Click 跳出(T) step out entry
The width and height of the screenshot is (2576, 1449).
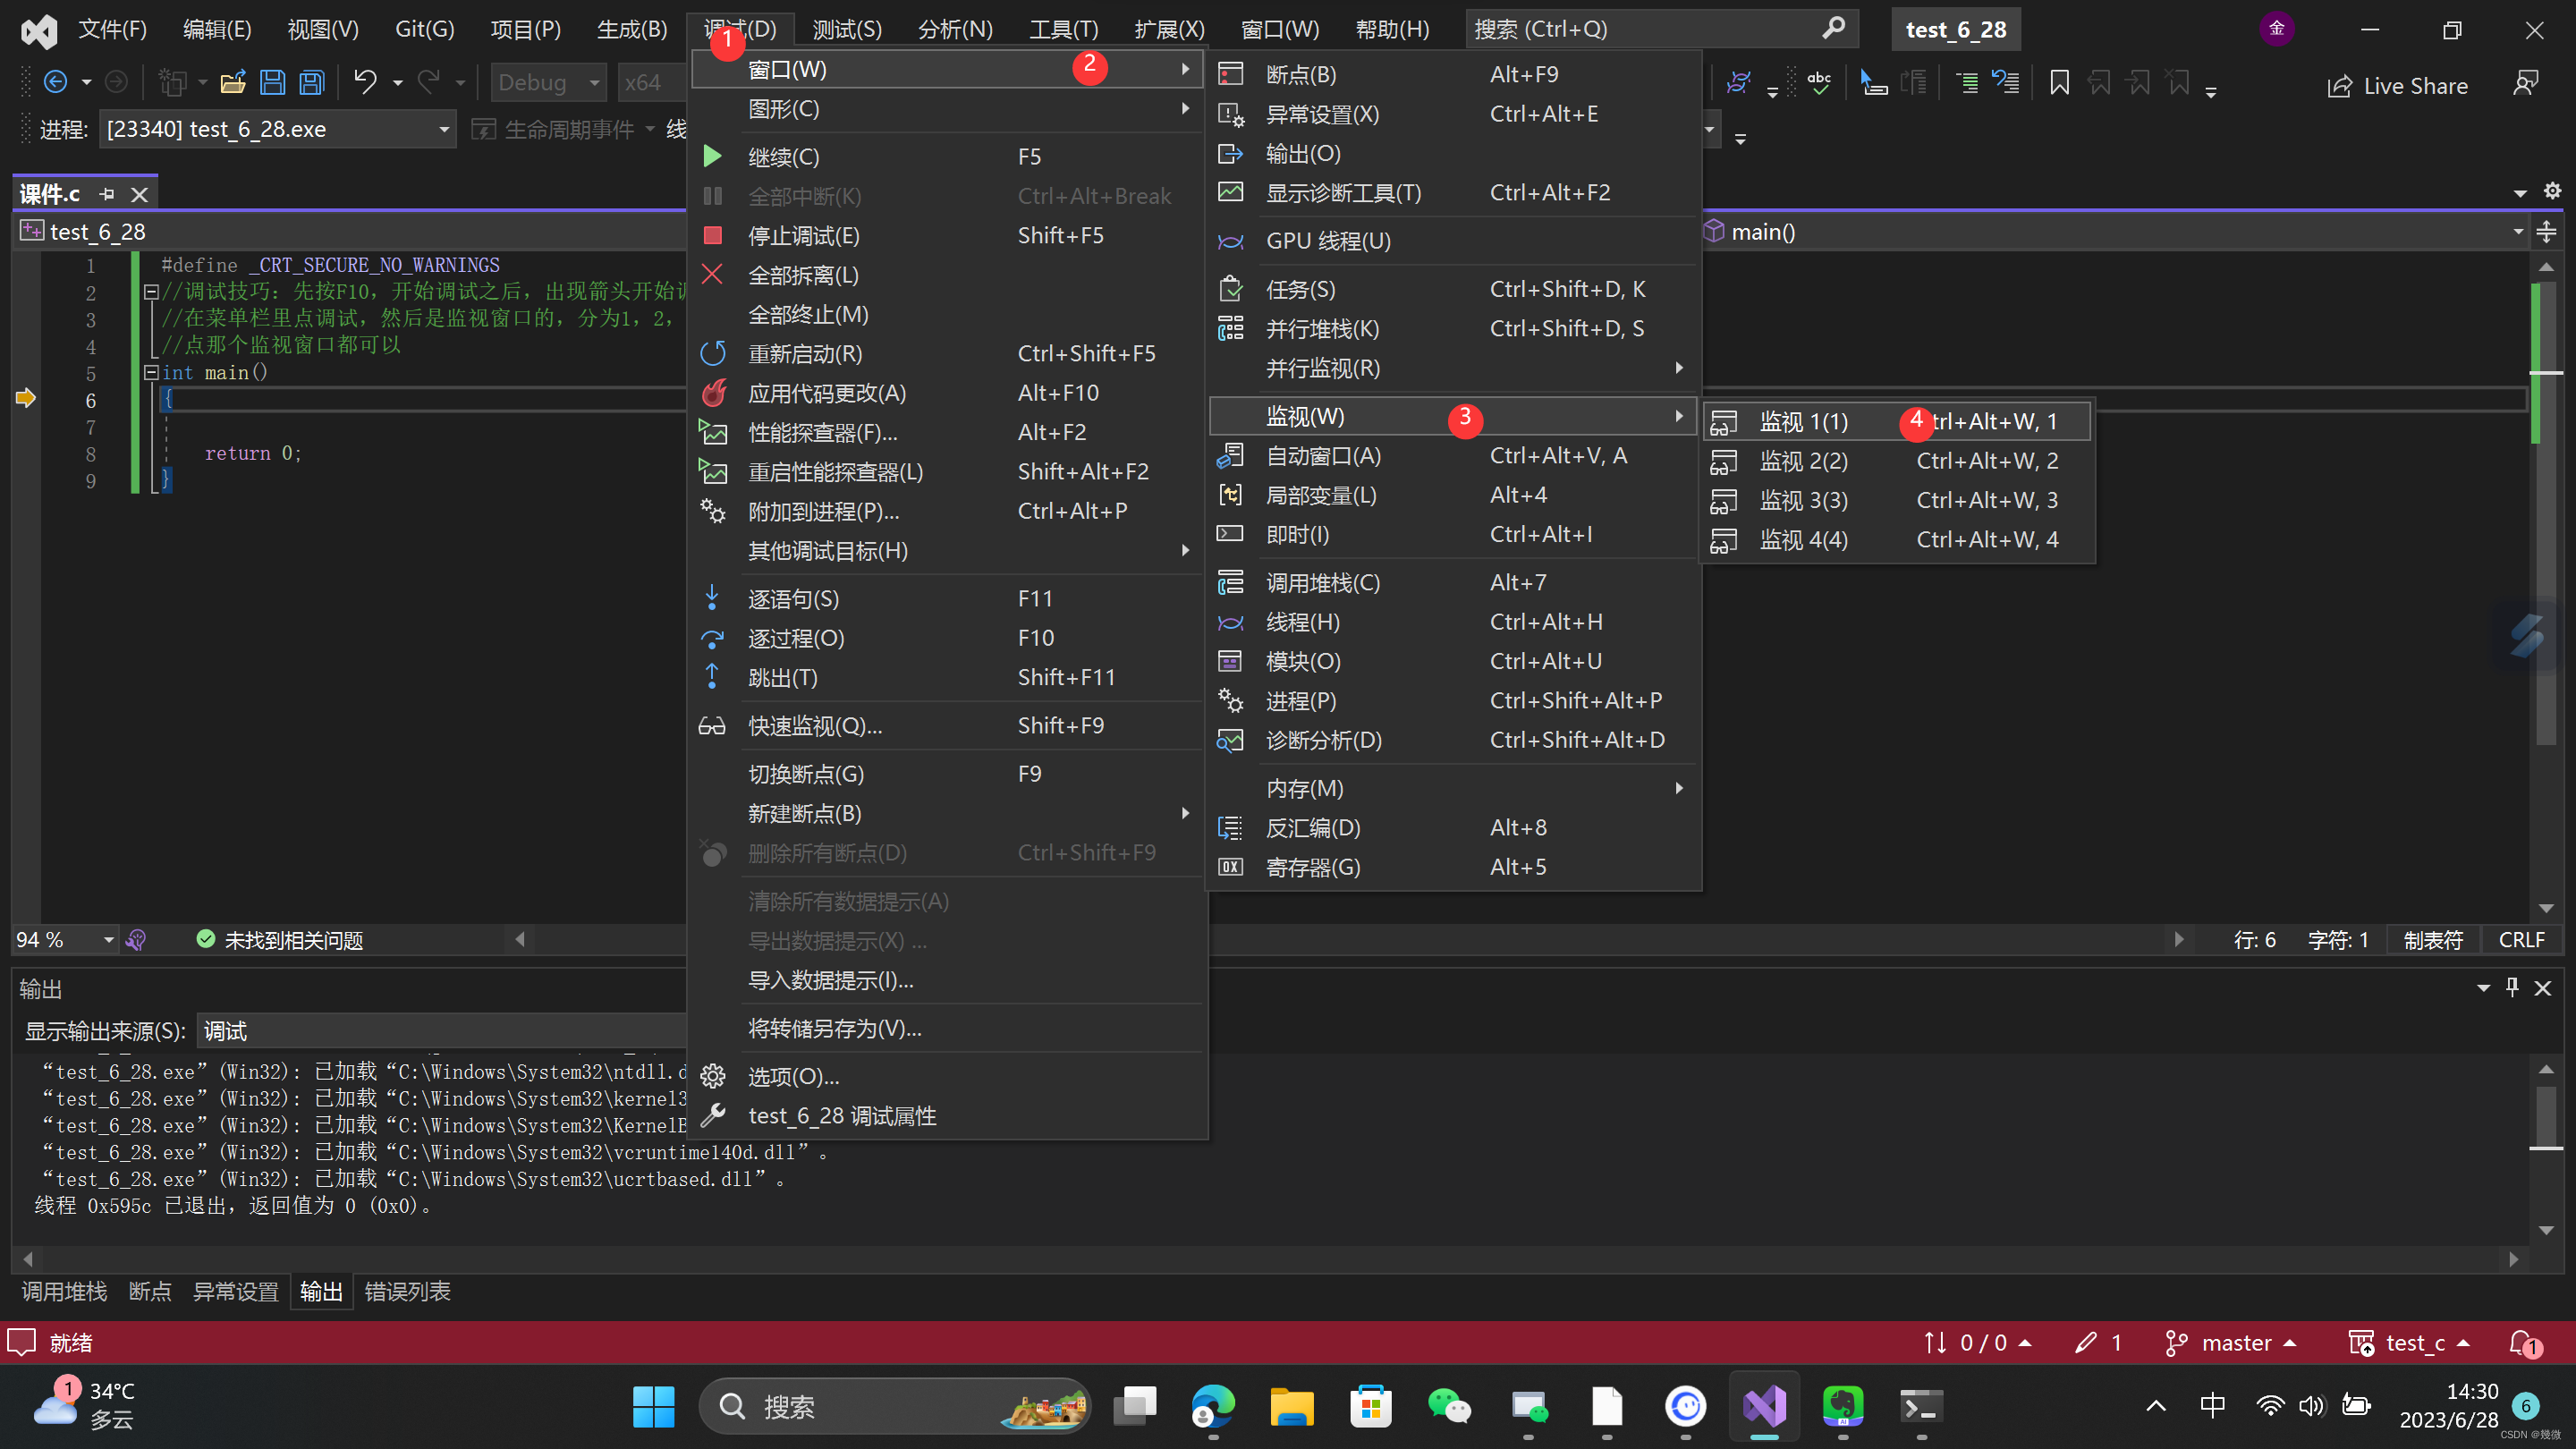point(946,677)
